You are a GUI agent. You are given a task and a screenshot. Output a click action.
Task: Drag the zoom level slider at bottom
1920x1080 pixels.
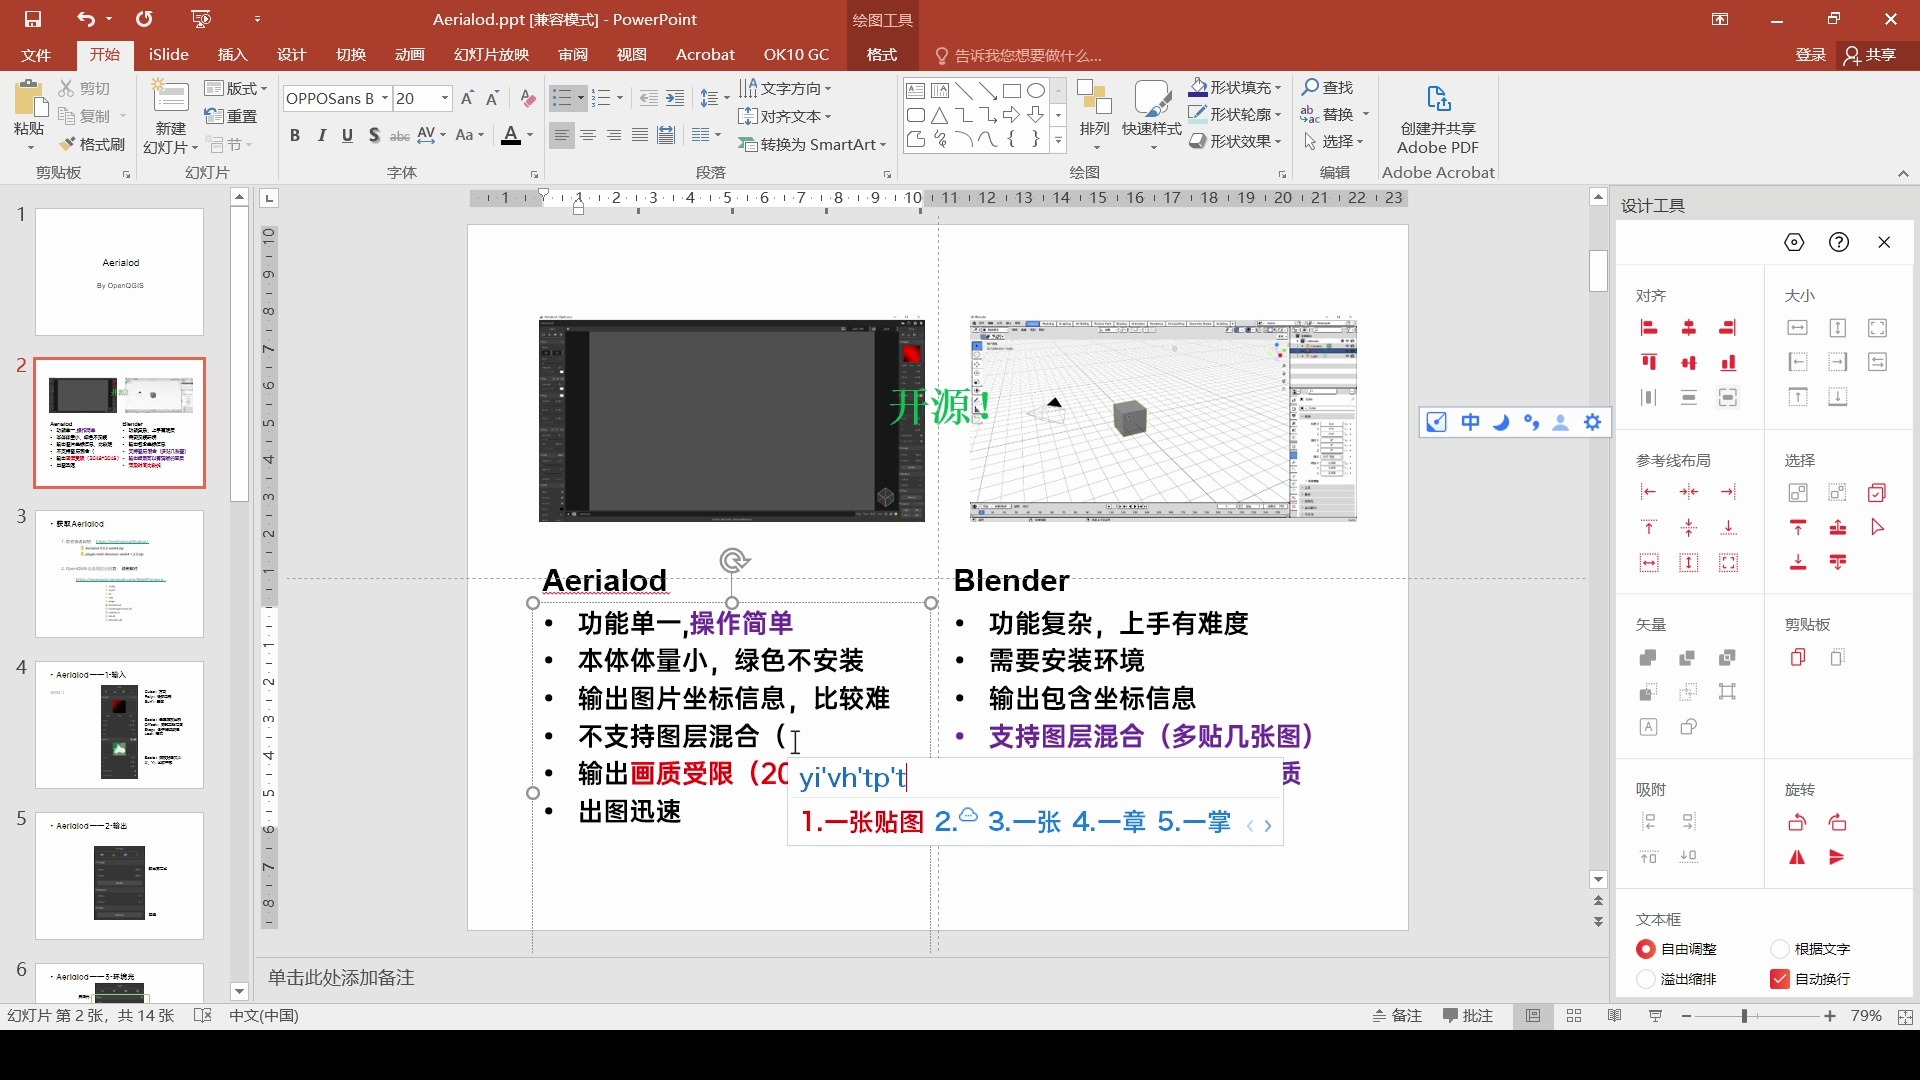coord(1745,1014)
